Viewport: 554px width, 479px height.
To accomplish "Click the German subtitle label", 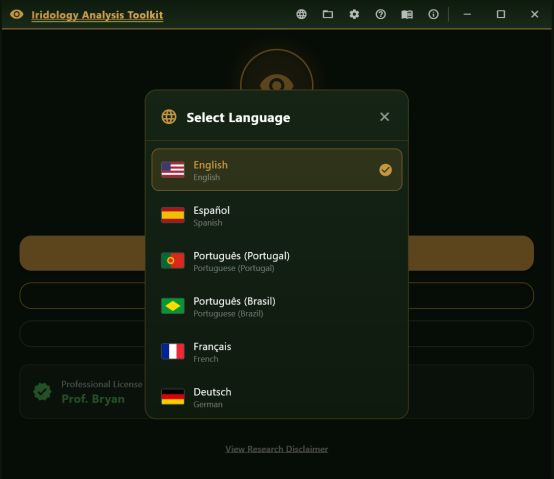I will (208, 404).
